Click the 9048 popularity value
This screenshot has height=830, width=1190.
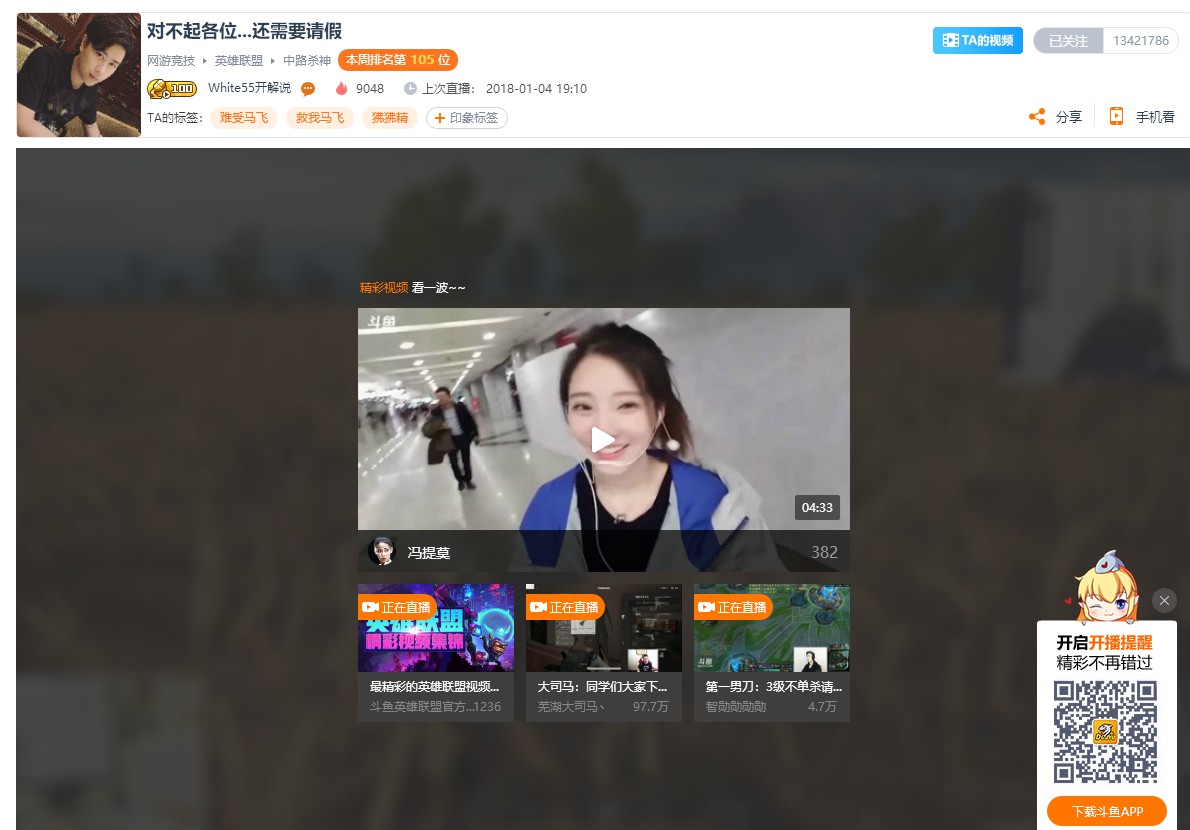(370, 89)
